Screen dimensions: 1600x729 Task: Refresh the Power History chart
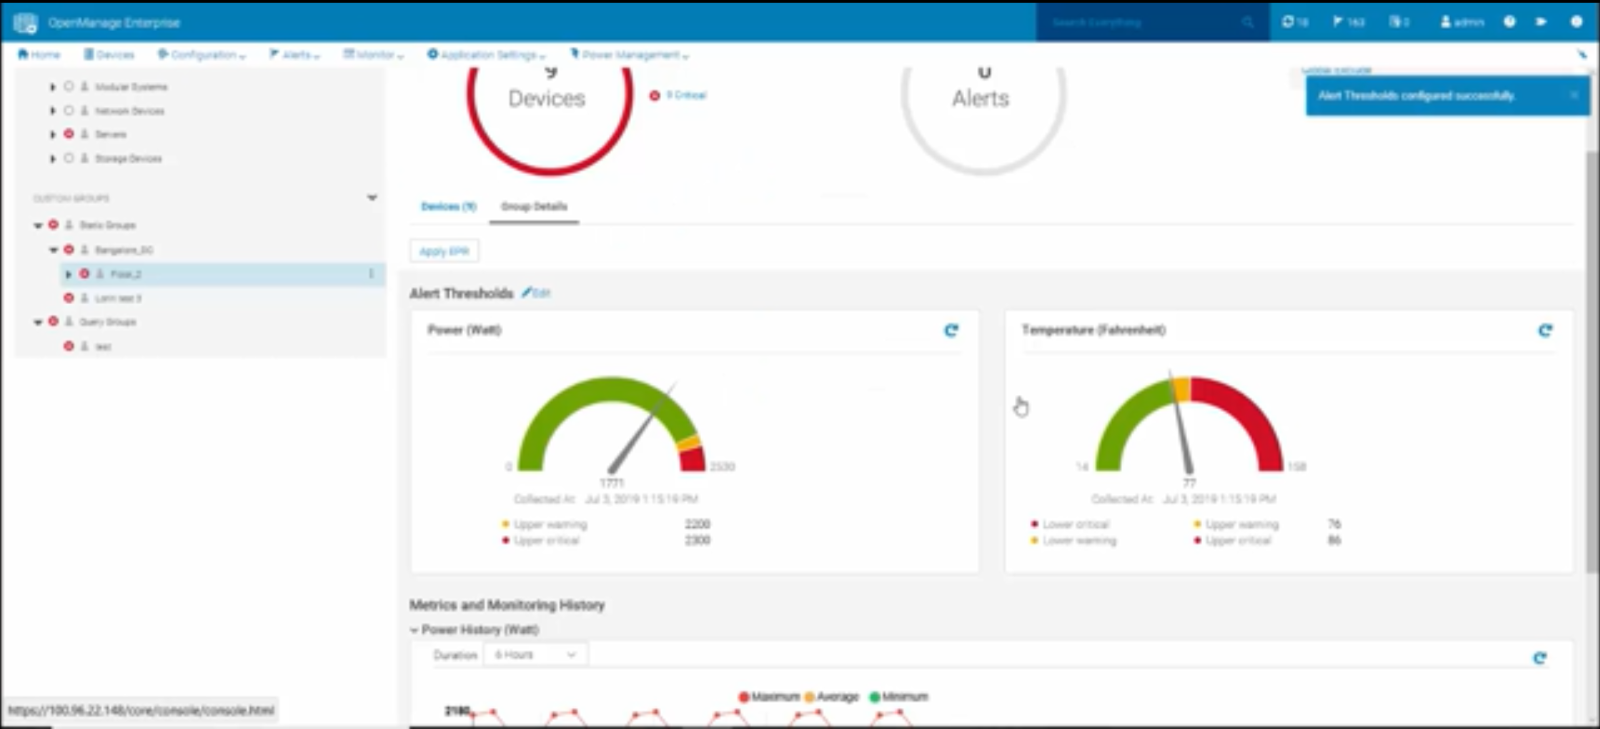(1539, 657)
